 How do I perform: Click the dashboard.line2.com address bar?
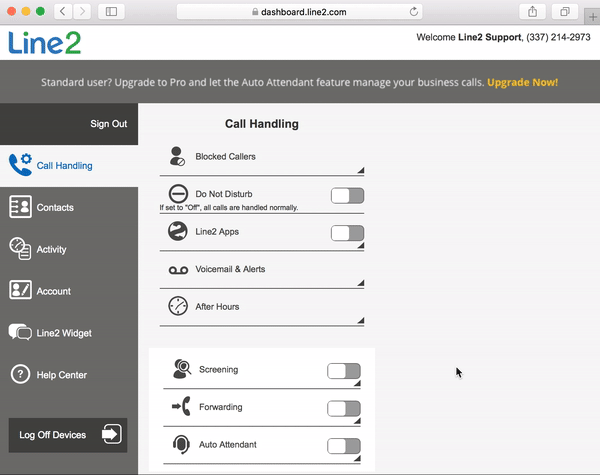pos(299,12)
